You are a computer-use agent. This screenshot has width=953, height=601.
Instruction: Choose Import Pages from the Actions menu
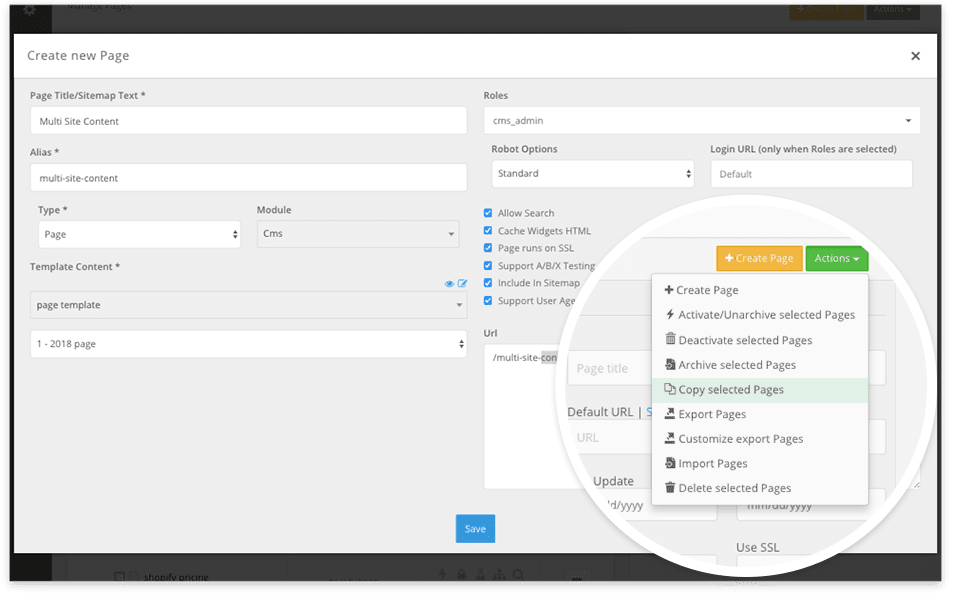tap(712, 464)
